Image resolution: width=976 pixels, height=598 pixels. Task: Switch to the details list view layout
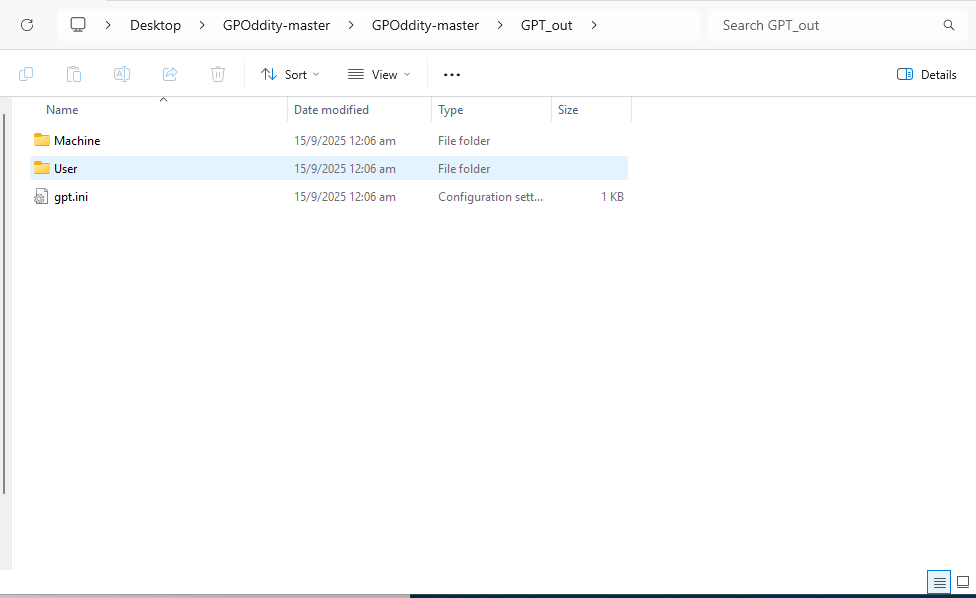click(939, 582)
